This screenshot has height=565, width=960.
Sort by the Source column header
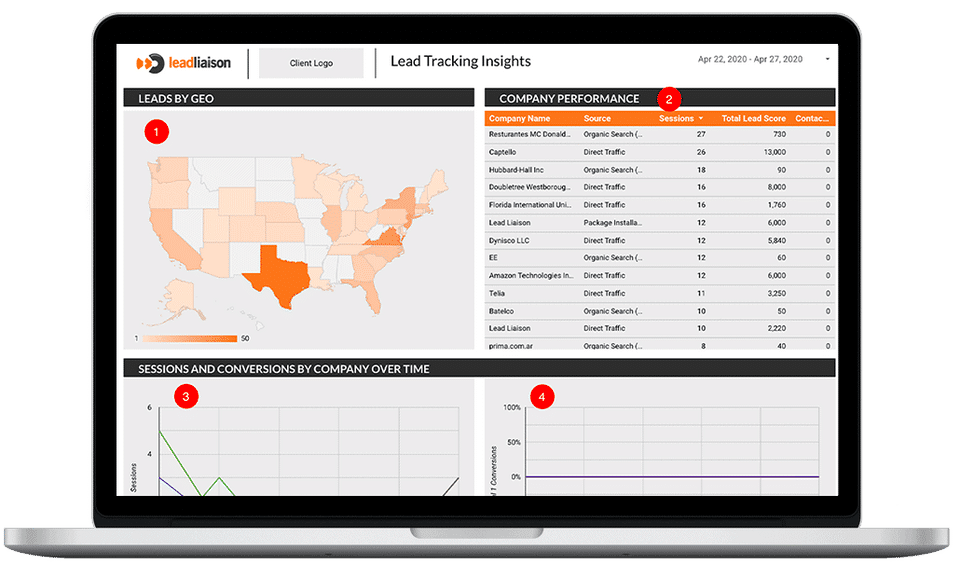tap(597, 119)
